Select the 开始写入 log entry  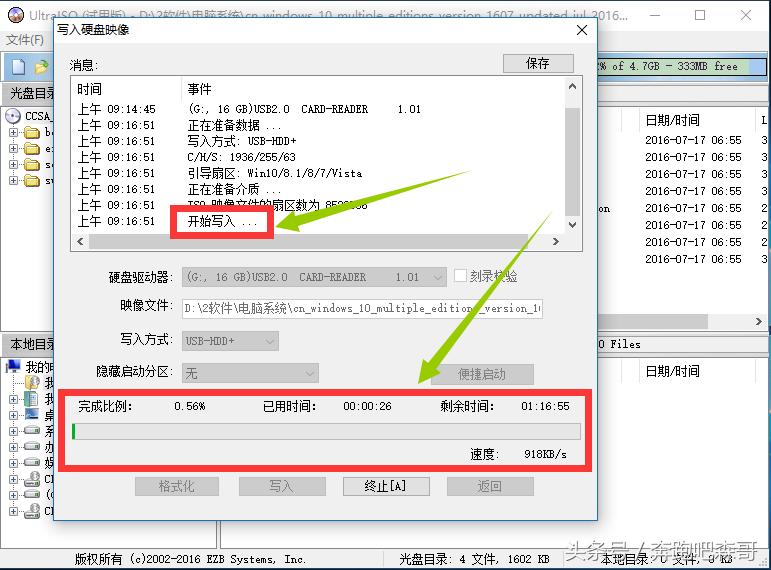click(222, 221)
